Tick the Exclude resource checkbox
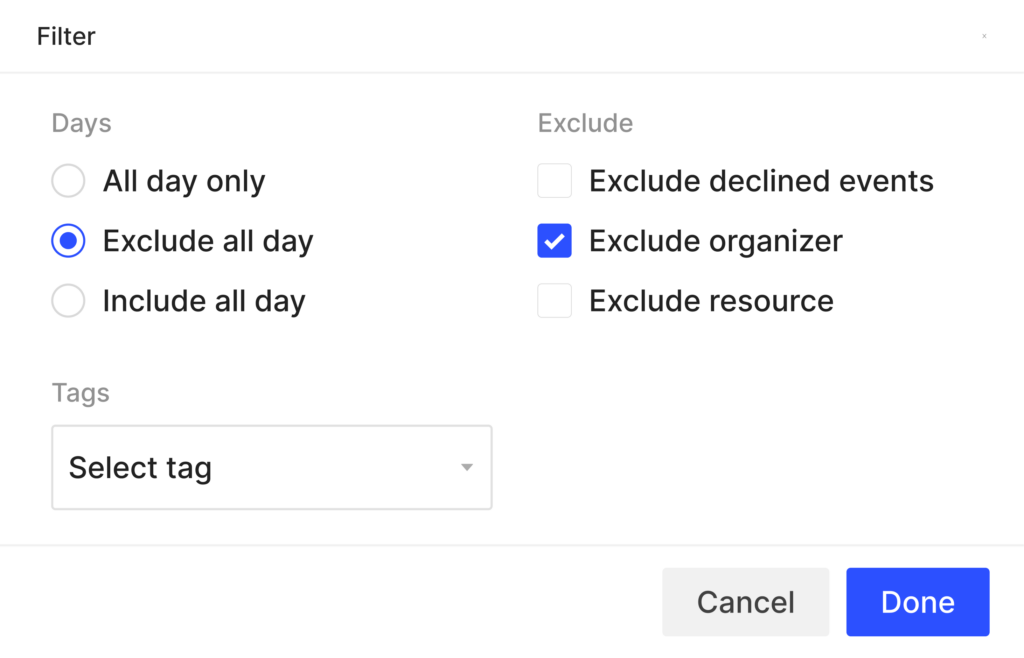The height and width of the screenshot is (658, 1024). pyautogui.click(x=554, y=301)
